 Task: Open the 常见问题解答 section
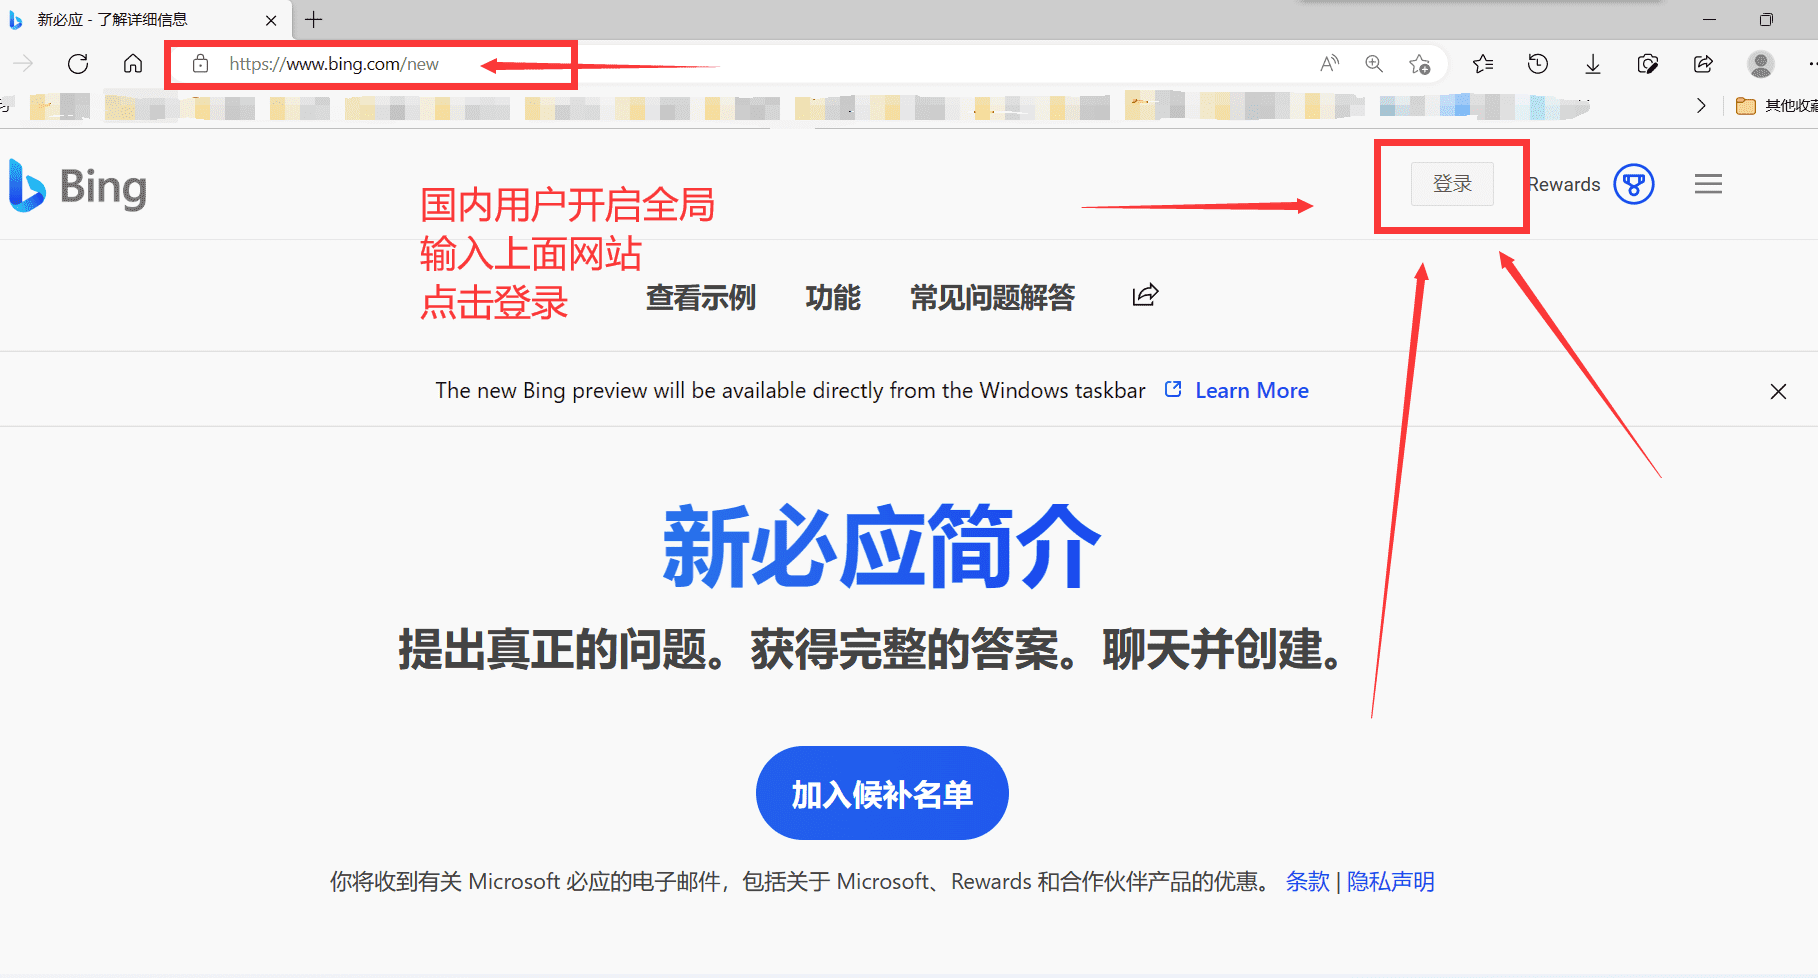[992, 297]
